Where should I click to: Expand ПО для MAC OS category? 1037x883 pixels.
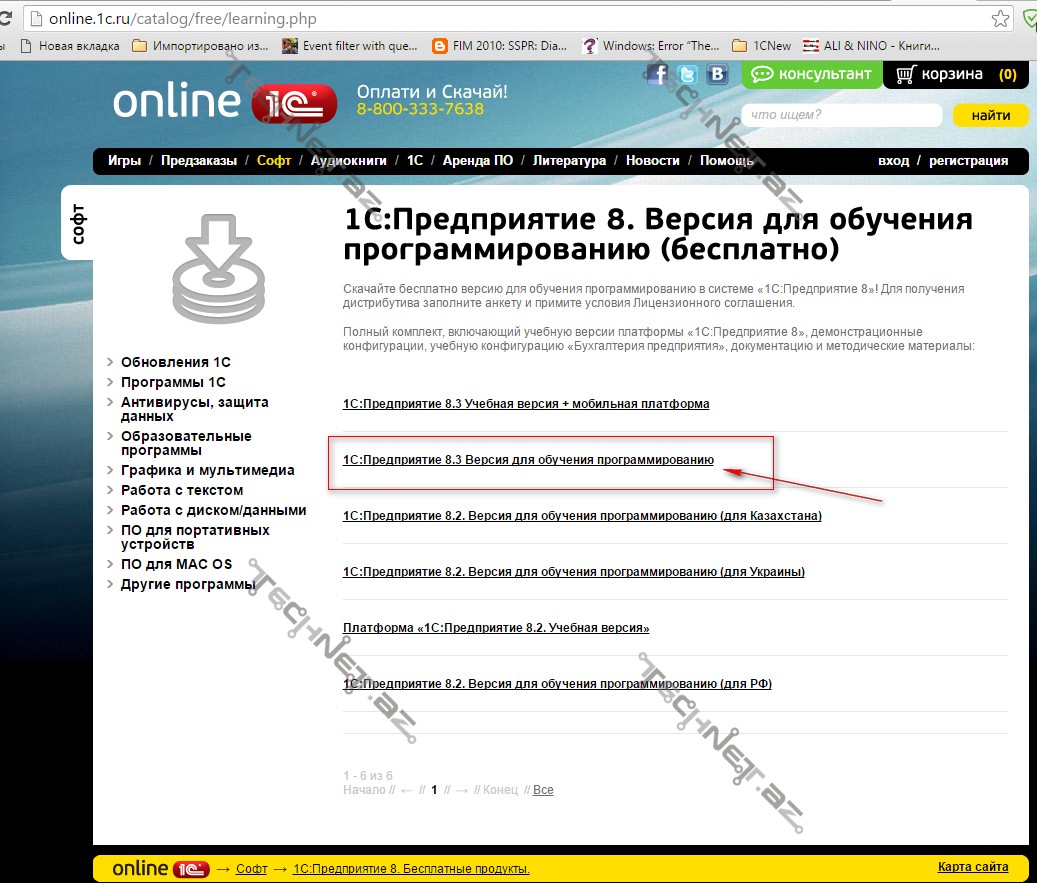[176, 564]
